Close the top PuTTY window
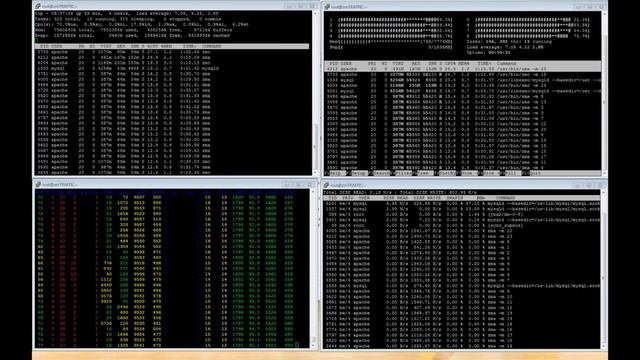 (312, 7)
